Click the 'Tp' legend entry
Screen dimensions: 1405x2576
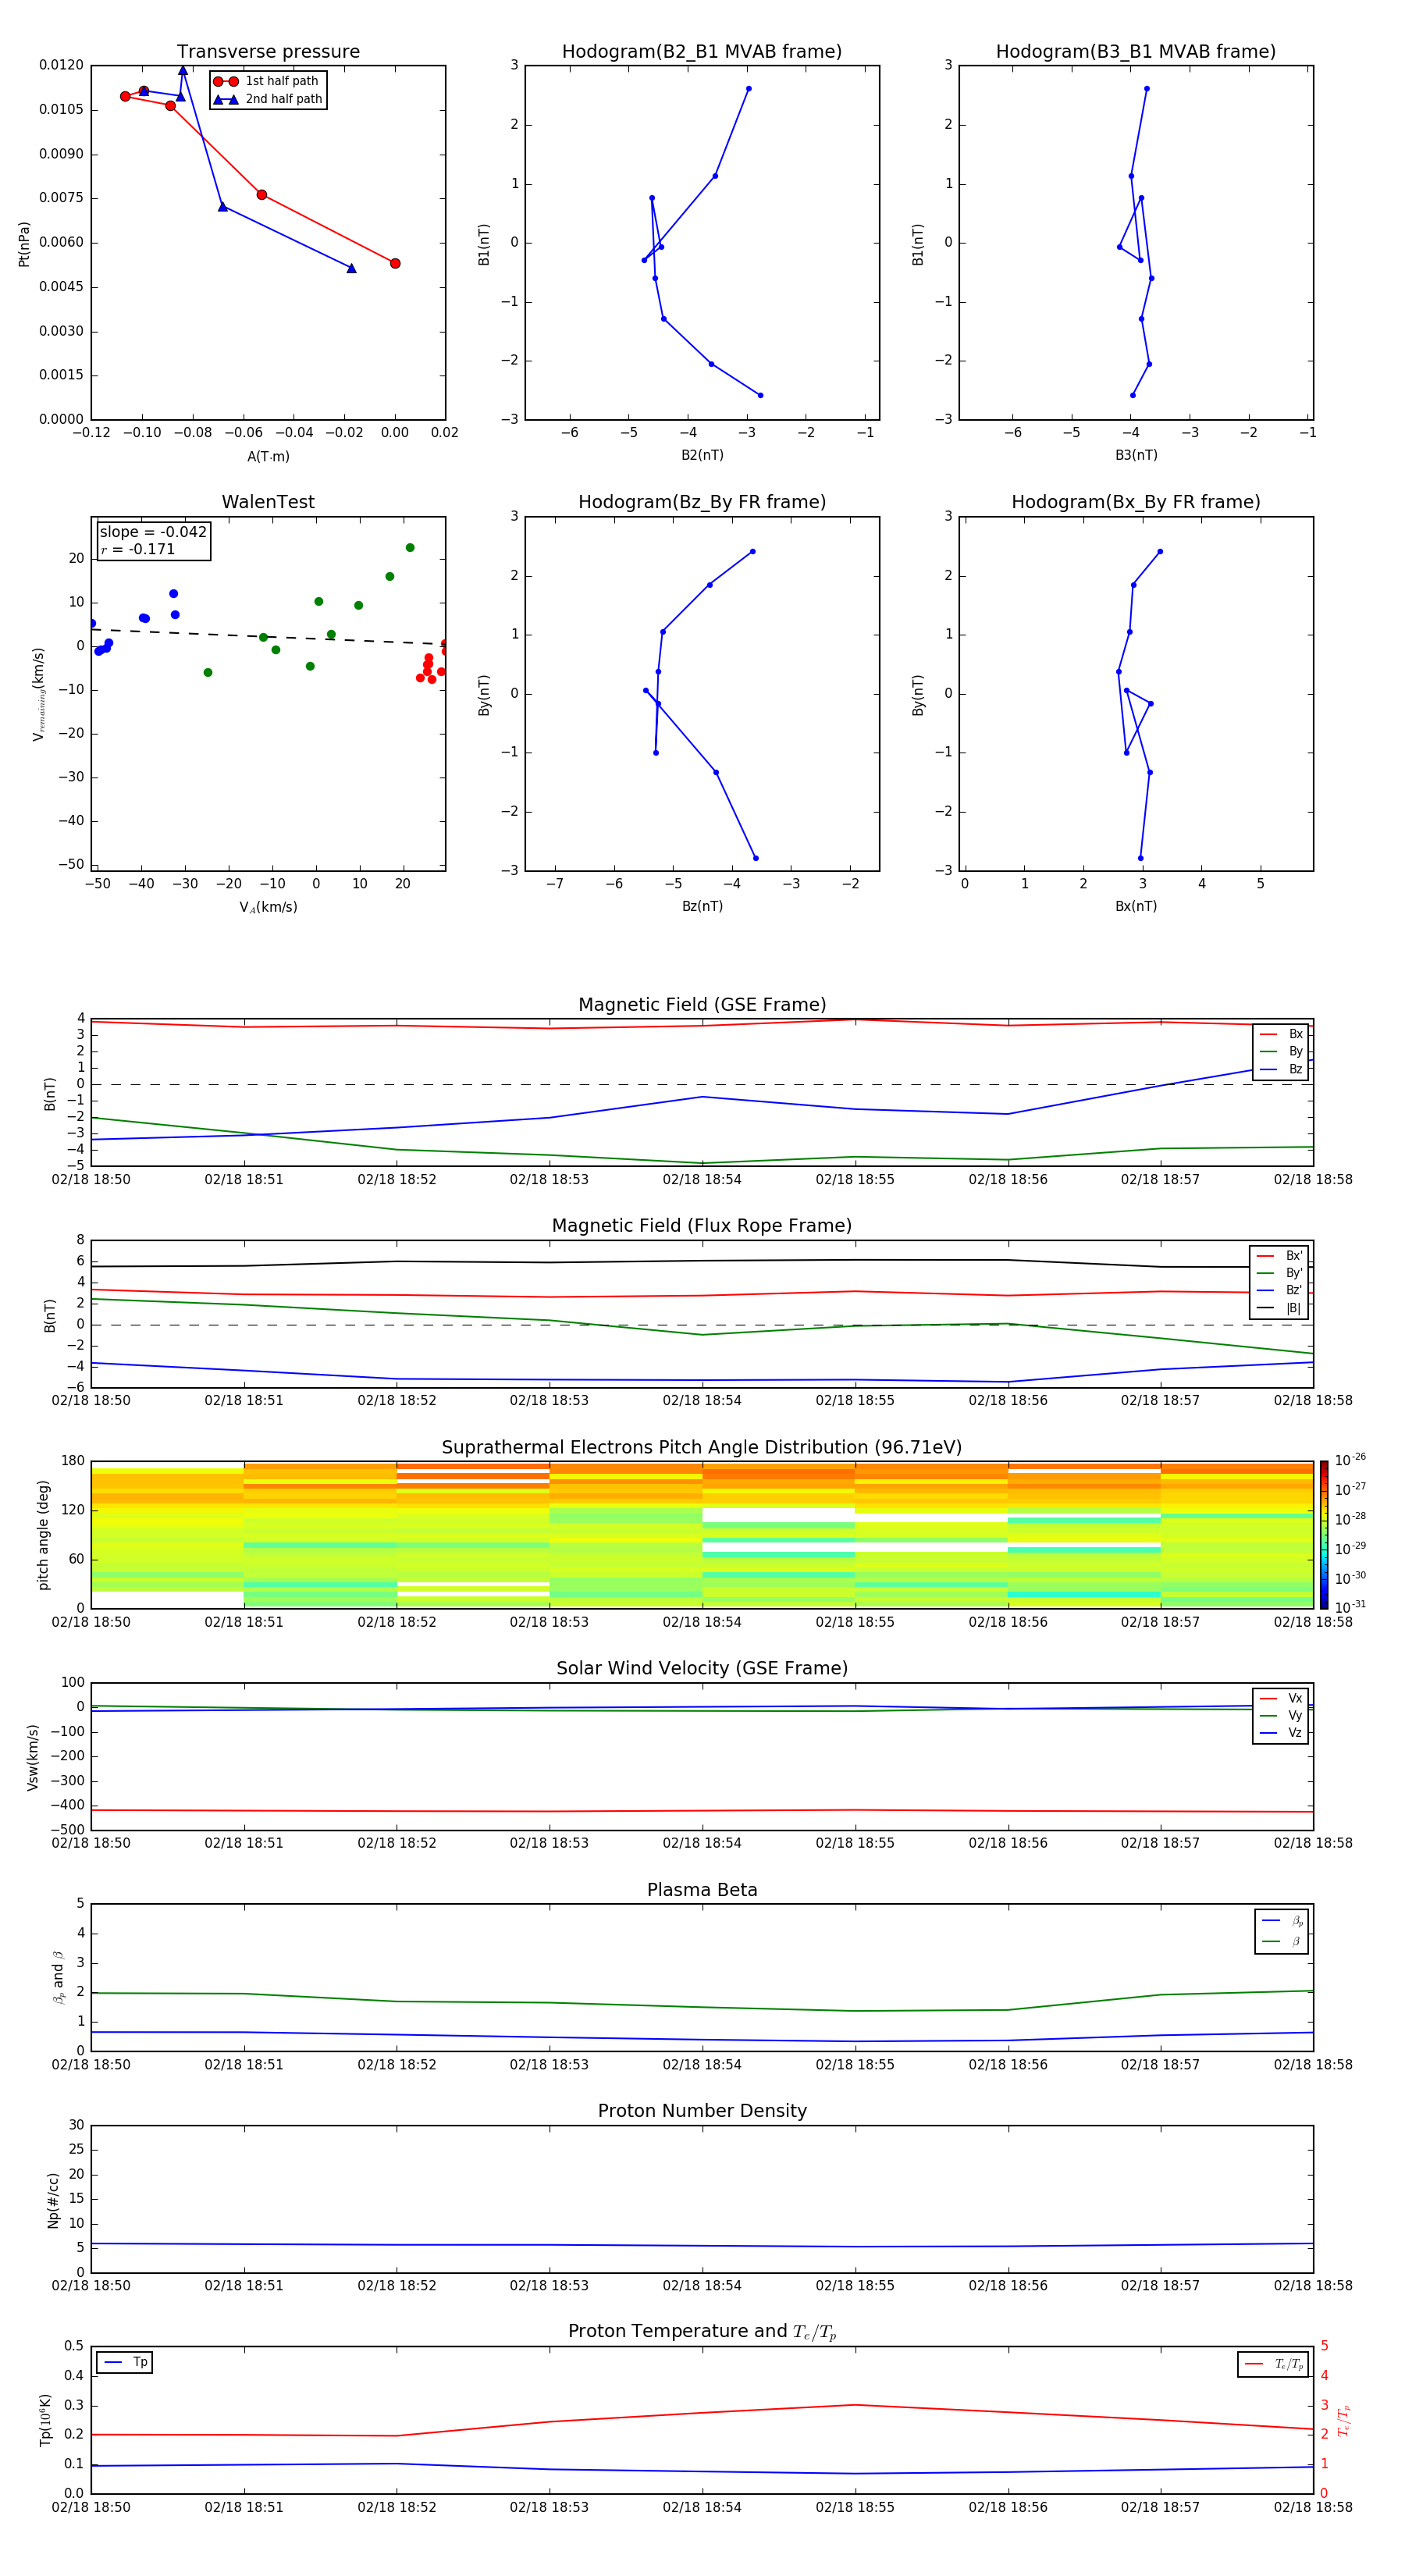[x=126, y=2362]
